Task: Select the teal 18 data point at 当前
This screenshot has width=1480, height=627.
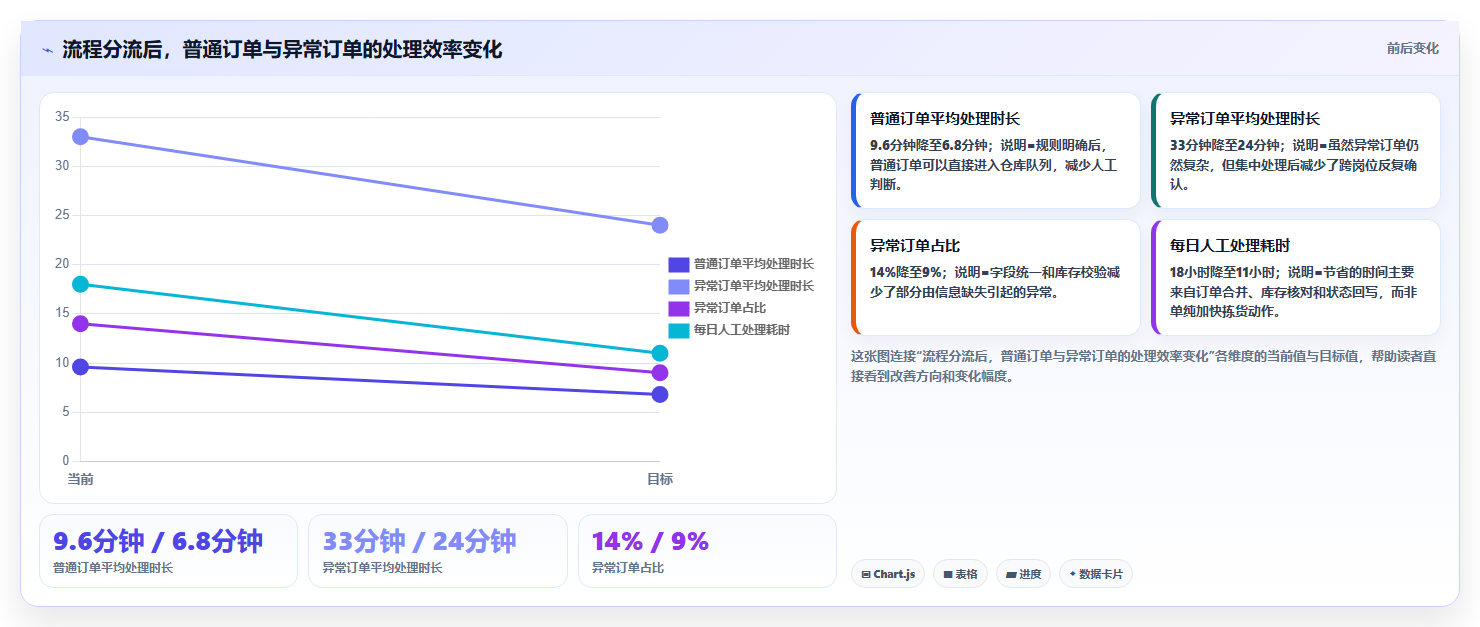Action: tap(80, 284)
